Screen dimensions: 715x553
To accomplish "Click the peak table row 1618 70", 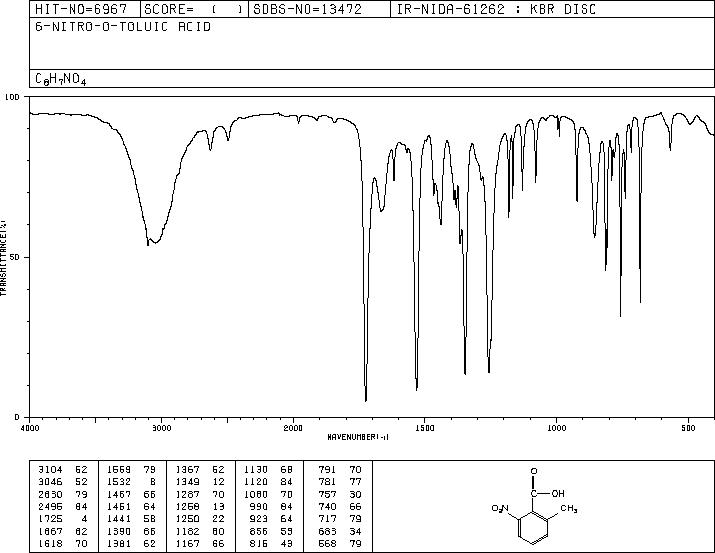I will pyautogui.click(x=63, y=544).
